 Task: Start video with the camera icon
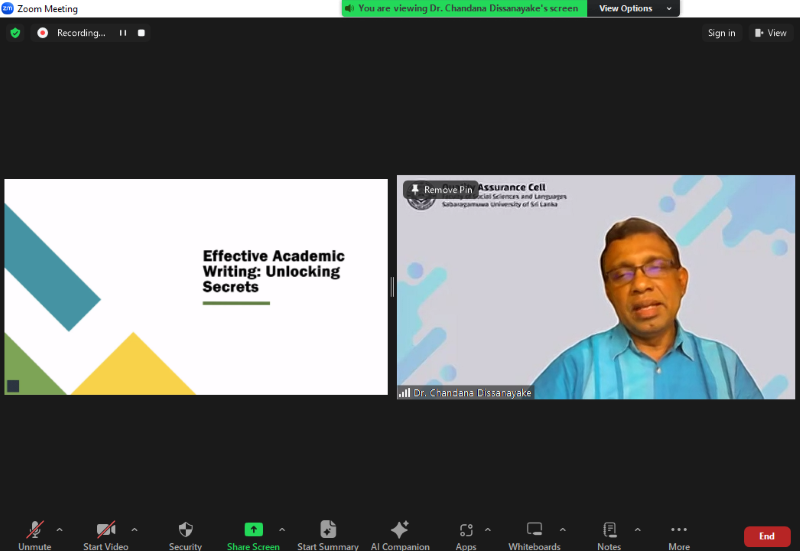106,531
